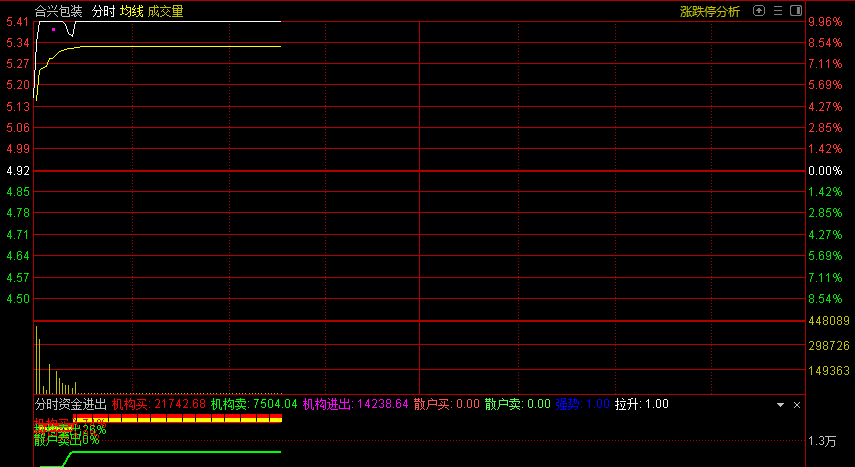Click the 合兴包装 stock name
855x467 pixels.
click(x=58, y=12)
